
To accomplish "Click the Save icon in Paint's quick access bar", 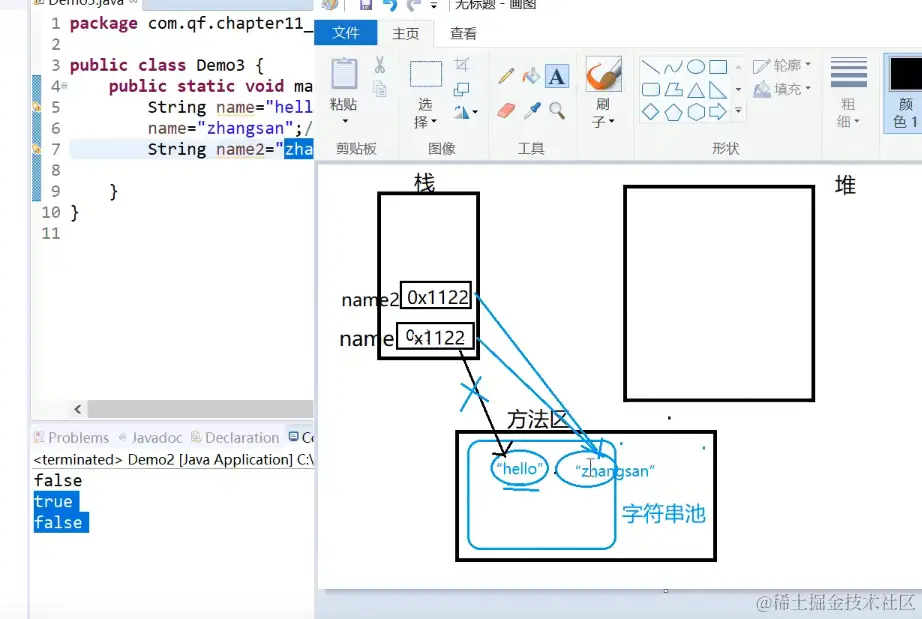I will pos(366,5).
